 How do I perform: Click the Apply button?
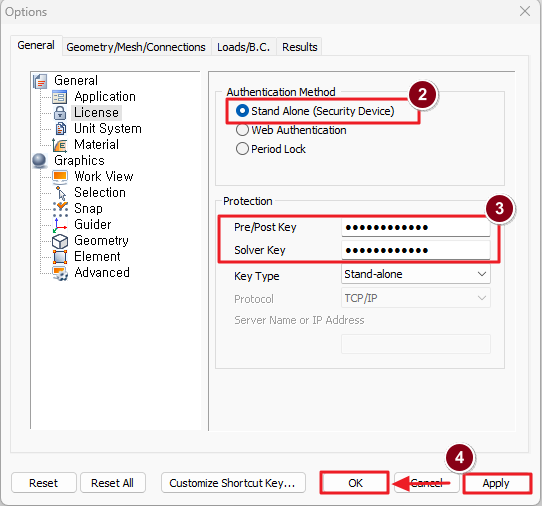click(x=496, y=483)
